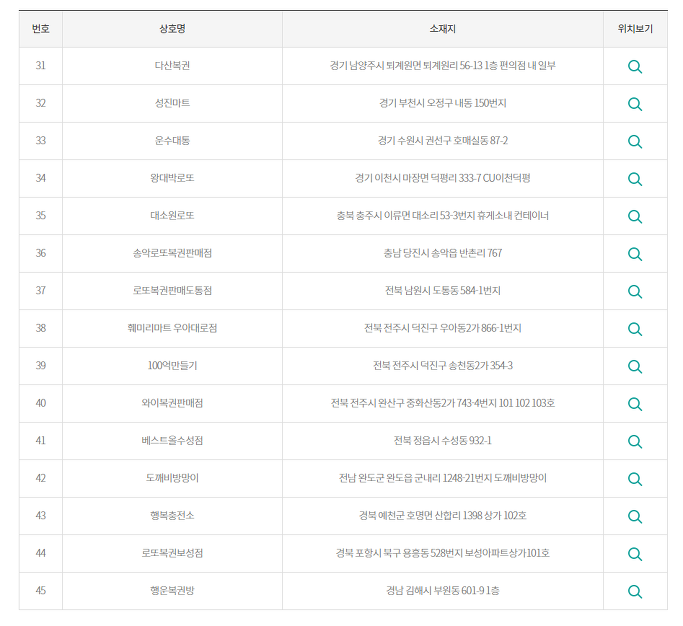View location of 행운복권방
Viewport: 683px width, 626px height.
pos(635,591)
